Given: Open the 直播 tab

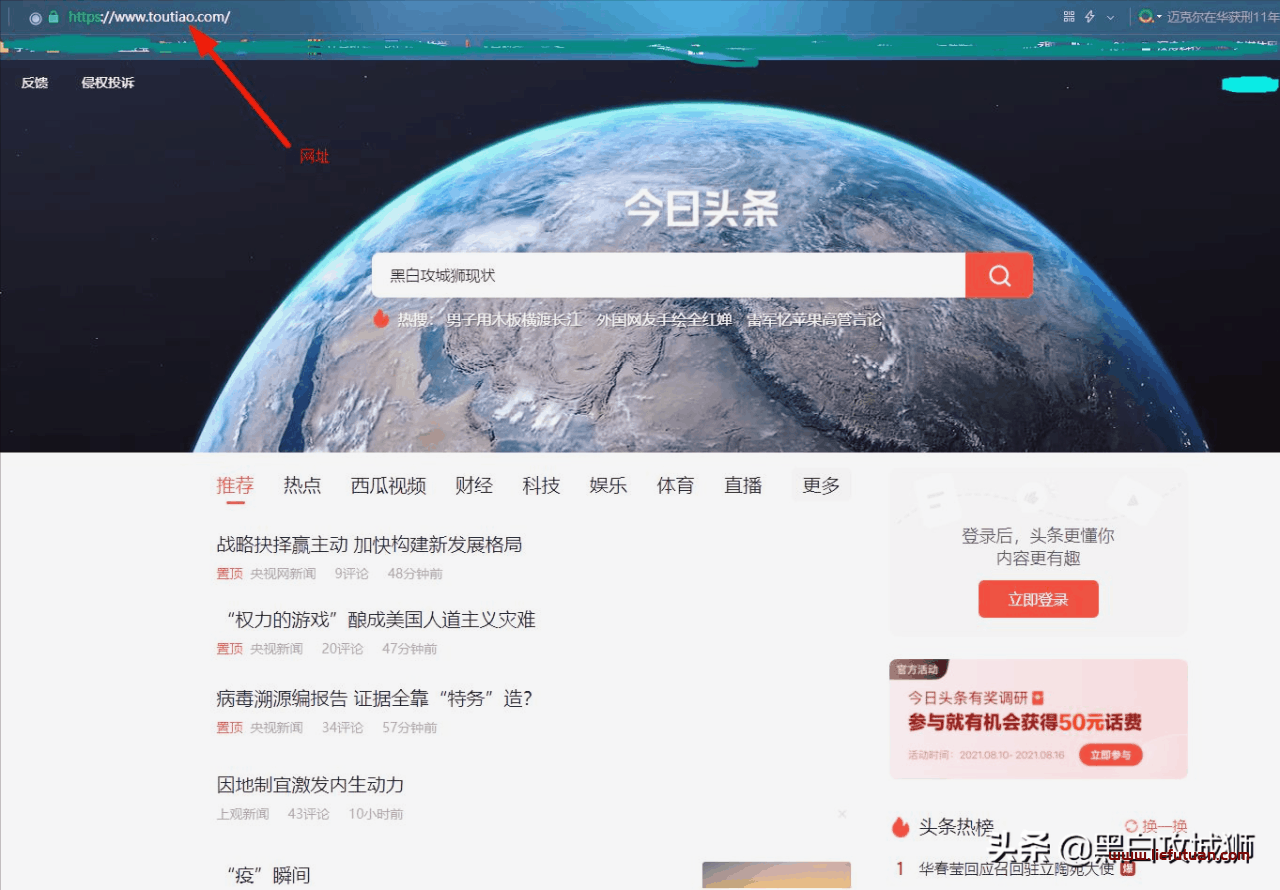Looking at the screenshot, I should (x=743, y=486).
